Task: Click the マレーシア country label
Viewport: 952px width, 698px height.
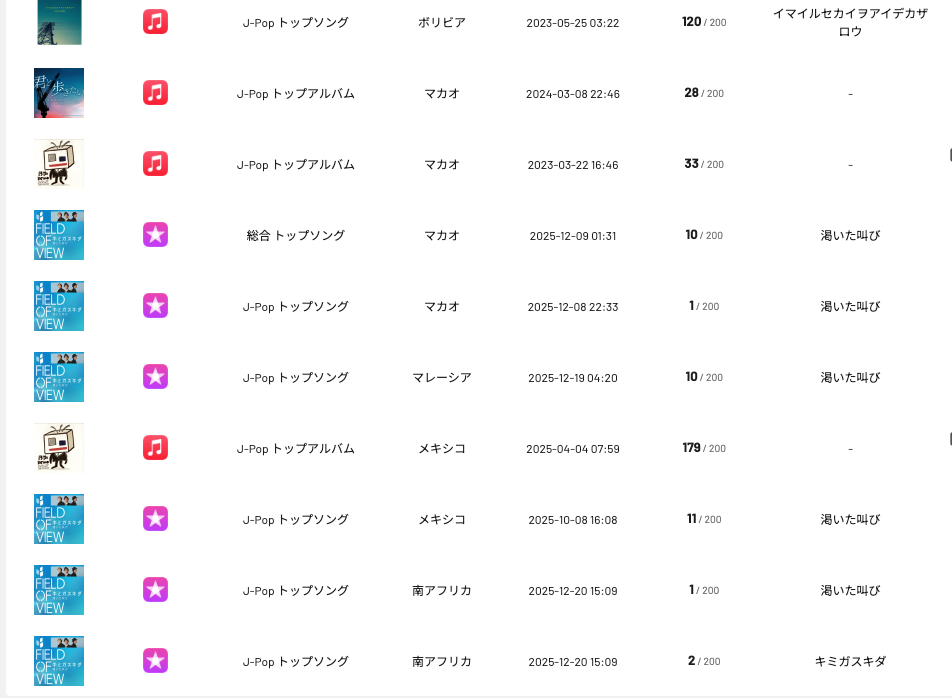Action: [x=441, y=377]
